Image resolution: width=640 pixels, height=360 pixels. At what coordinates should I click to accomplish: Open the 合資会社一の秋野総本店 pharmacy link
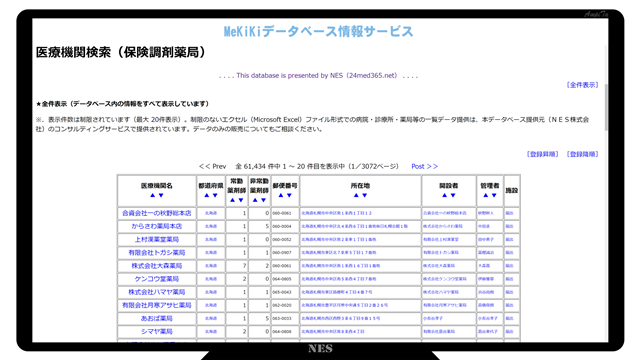click(157, 213)
